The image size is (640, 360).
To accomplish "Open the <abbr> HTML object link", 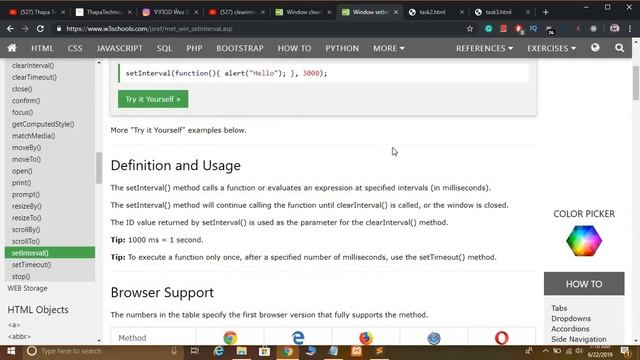I will (19, 337).
